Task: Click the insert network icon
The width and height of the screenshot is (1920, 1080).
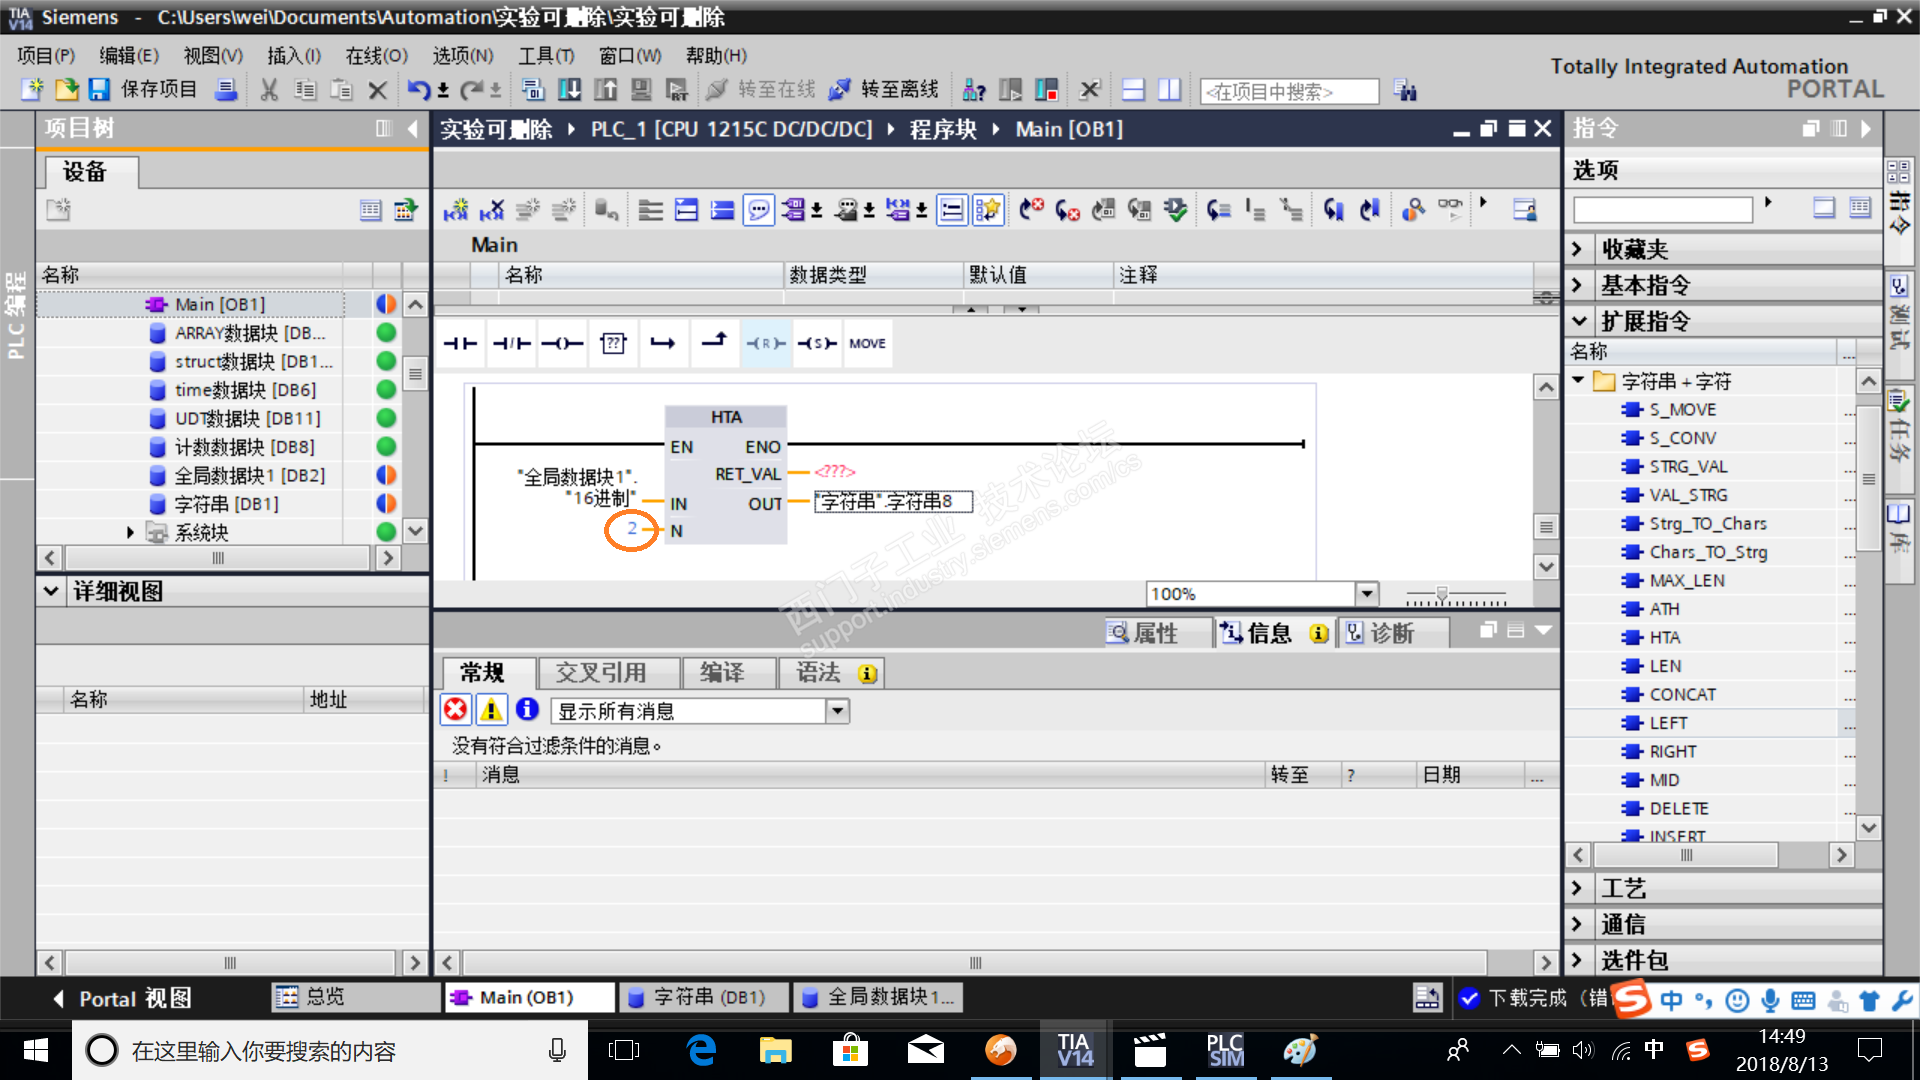Action: coord(456,210)
